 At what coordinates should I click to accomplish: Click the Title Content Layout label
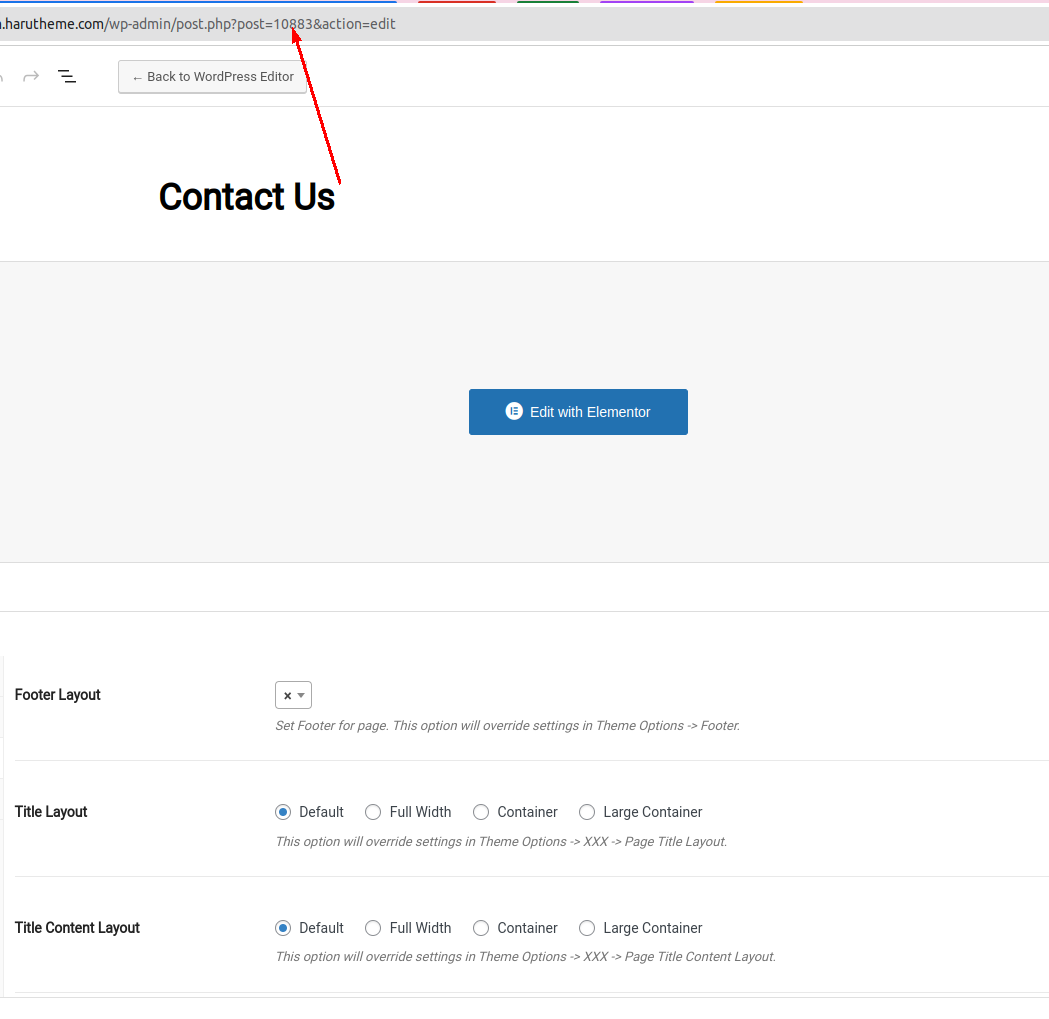[x=77, y=928]
